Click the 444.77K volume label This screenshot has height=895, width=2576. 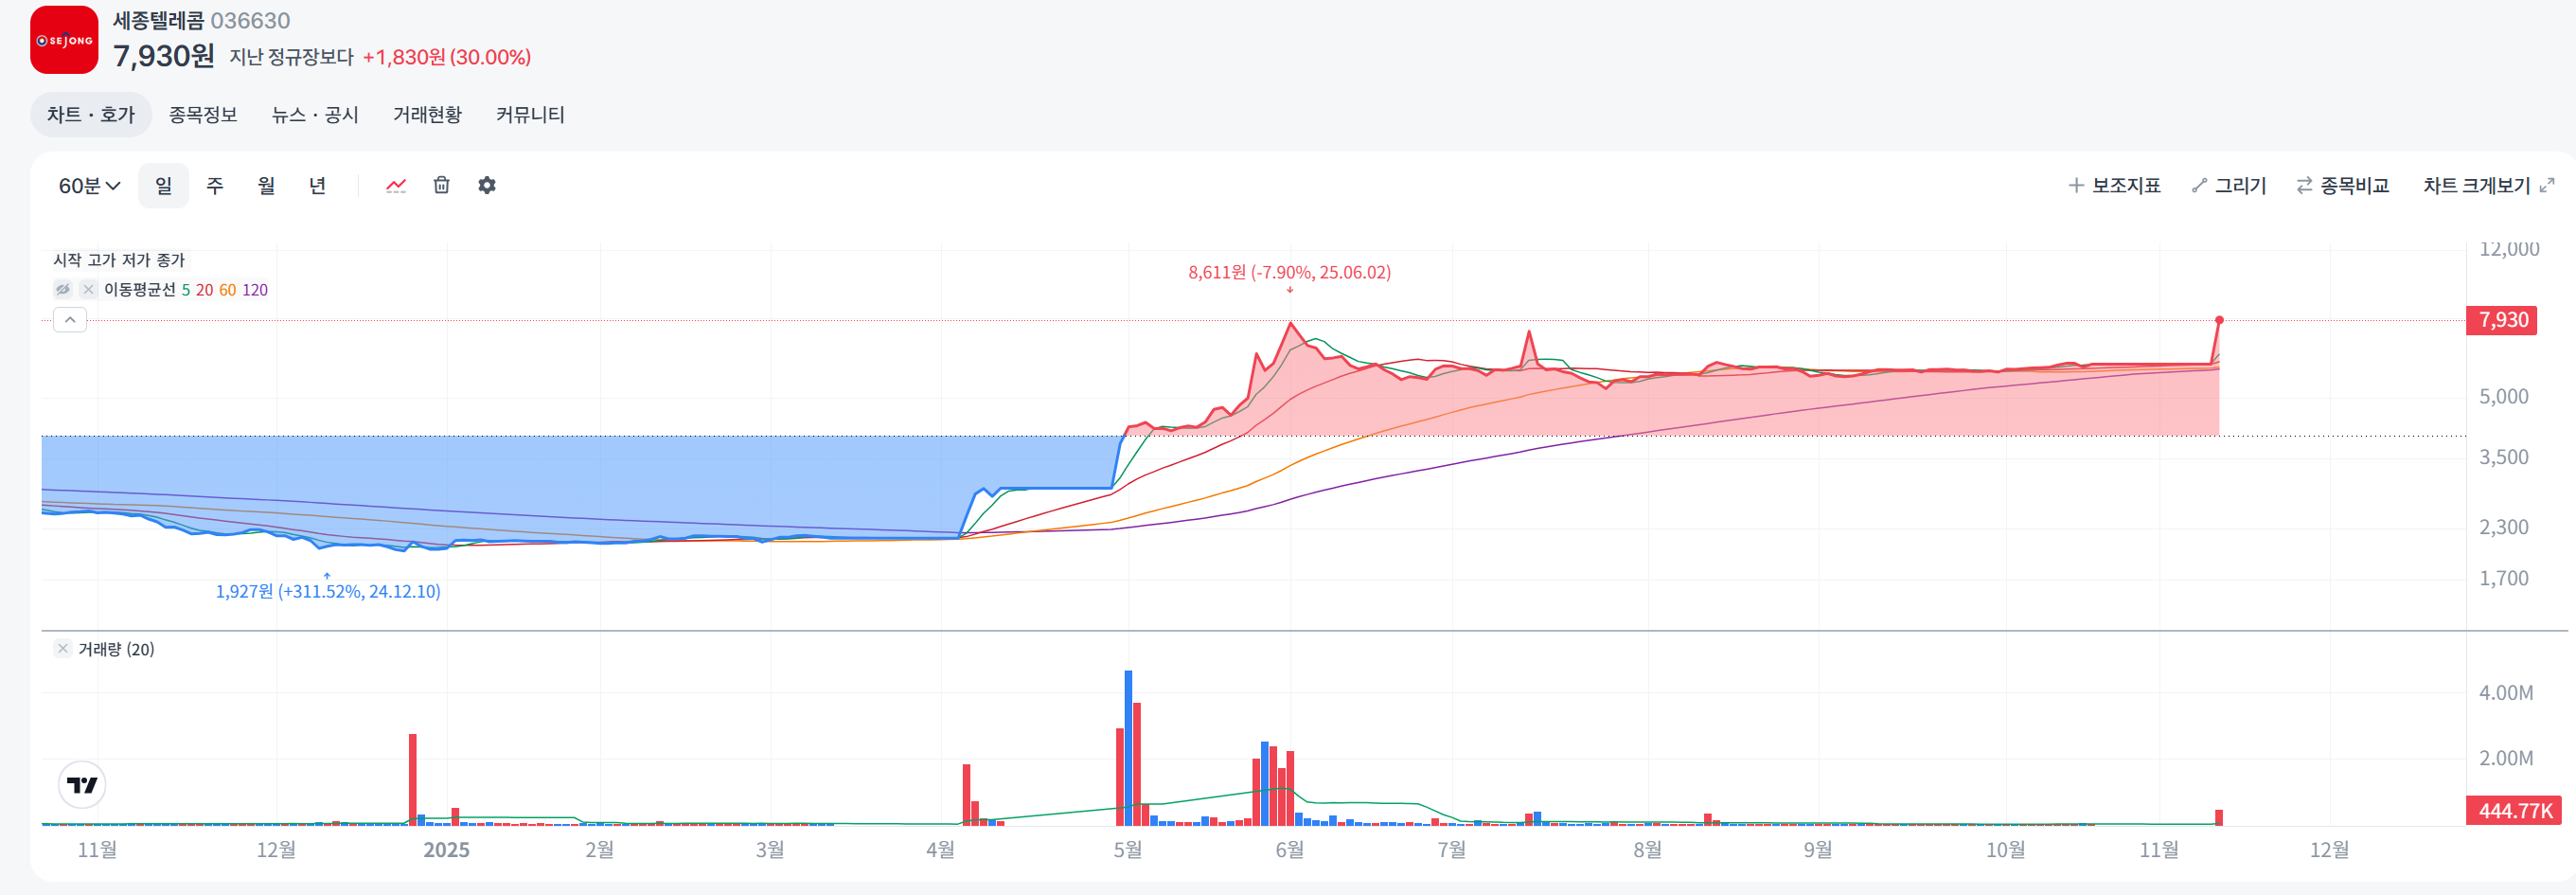click(x=2514, y=811)
